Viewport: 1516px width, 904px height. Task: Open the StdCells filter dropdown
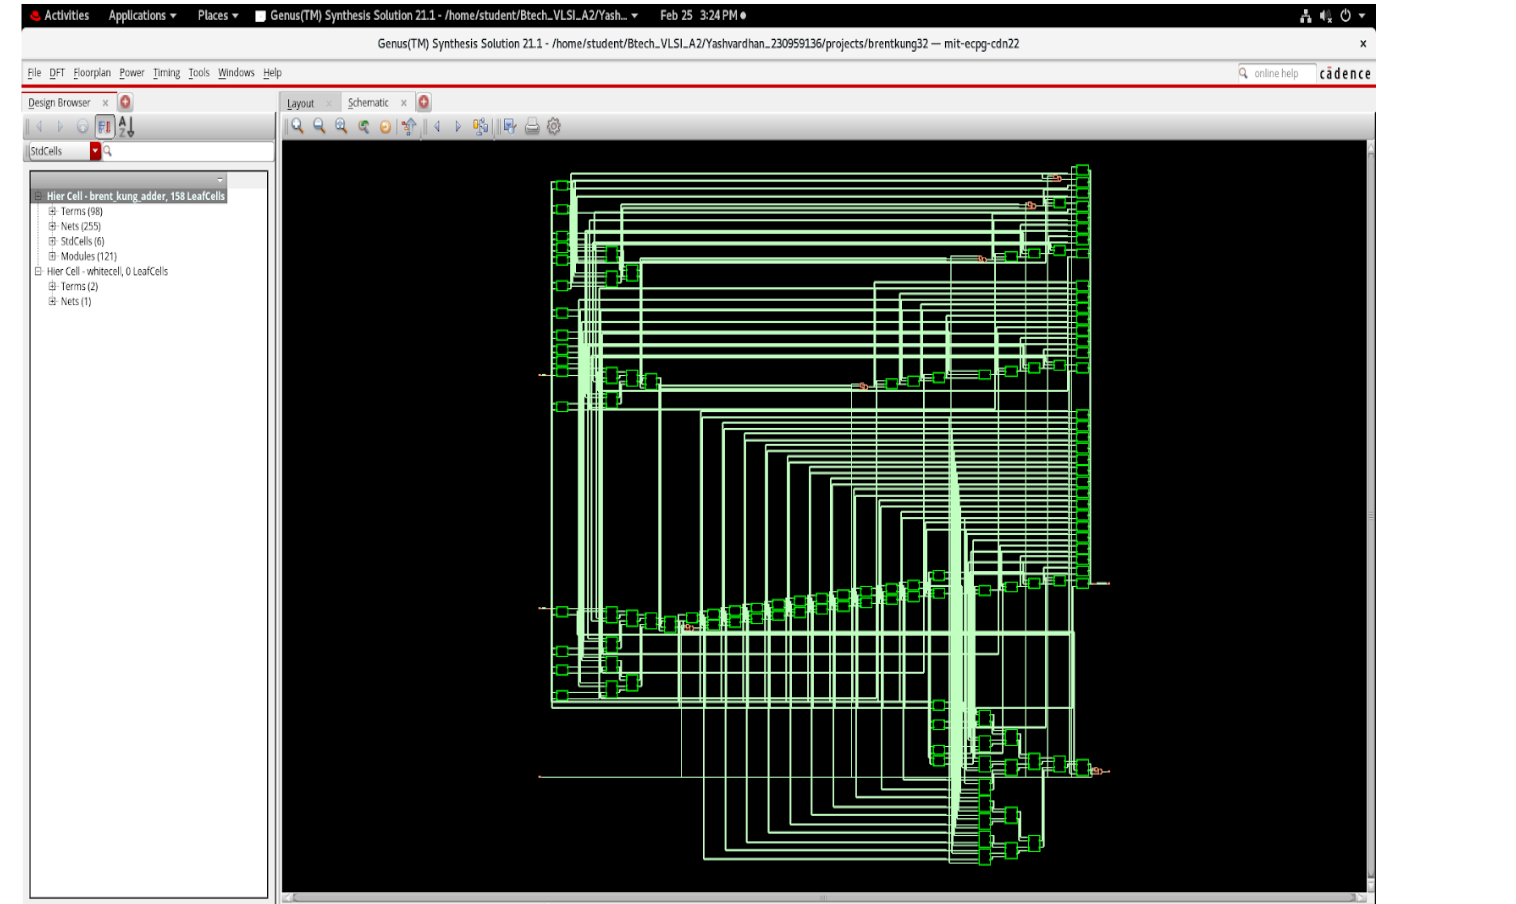(95, 151)
